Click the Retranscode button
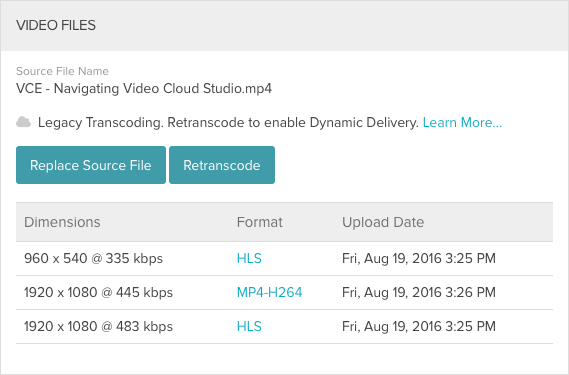The image size is (569, 375). click(222, 165)
